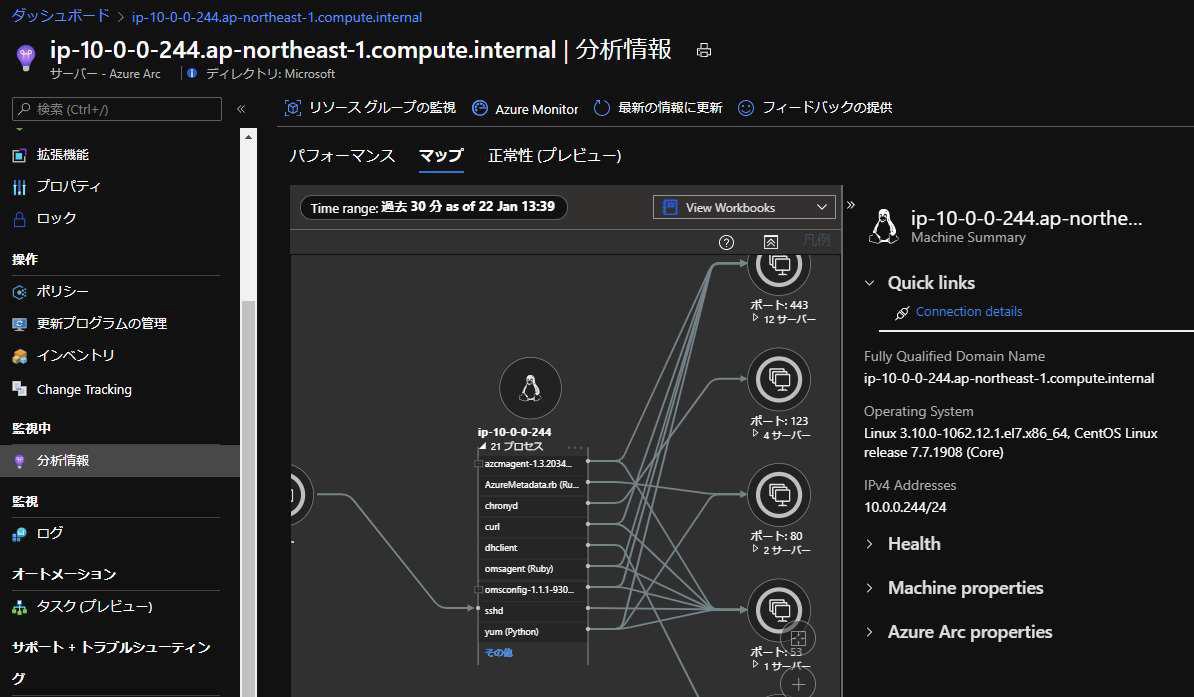Image resolution: width=1194 pixels, height=697 pixels.
Task: Select the マップ tab
Action: coord(441,155)
